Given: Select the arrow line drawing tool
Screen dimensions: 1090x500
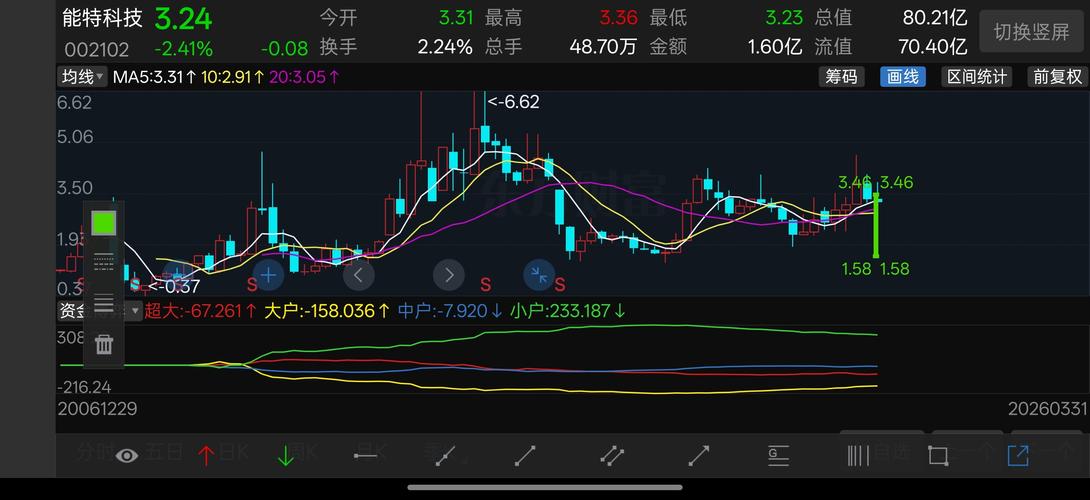Looking at the screenshot, I should (698, 455).
